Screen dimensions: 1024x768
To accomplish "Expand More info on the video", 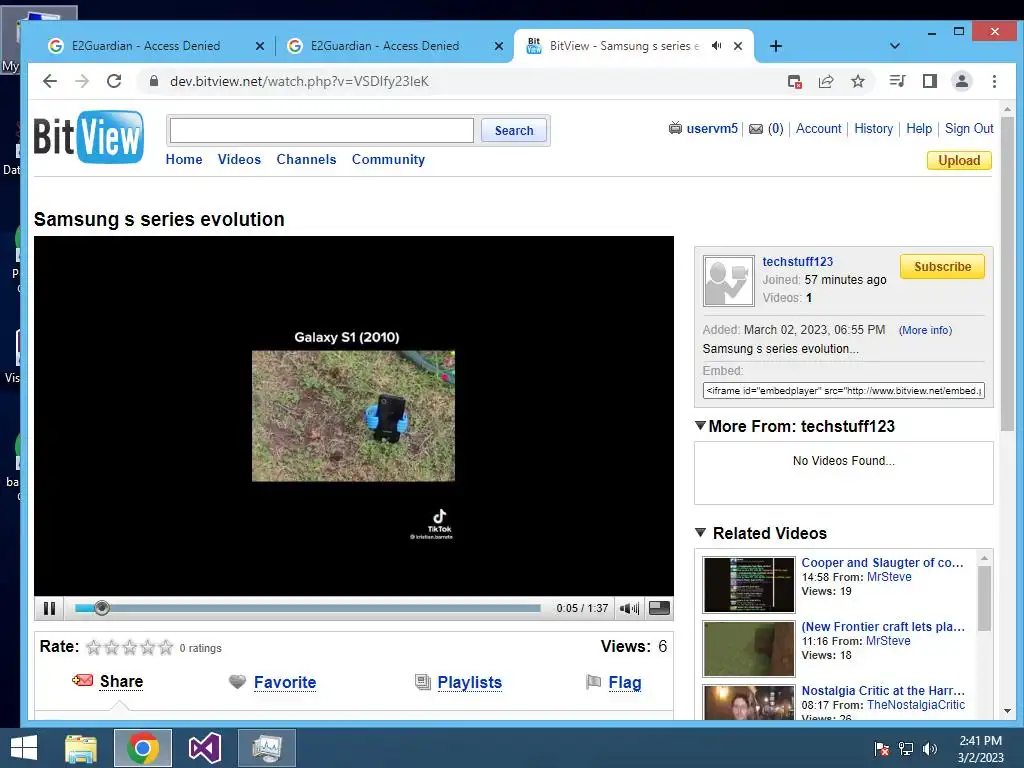I will (925, 330).
